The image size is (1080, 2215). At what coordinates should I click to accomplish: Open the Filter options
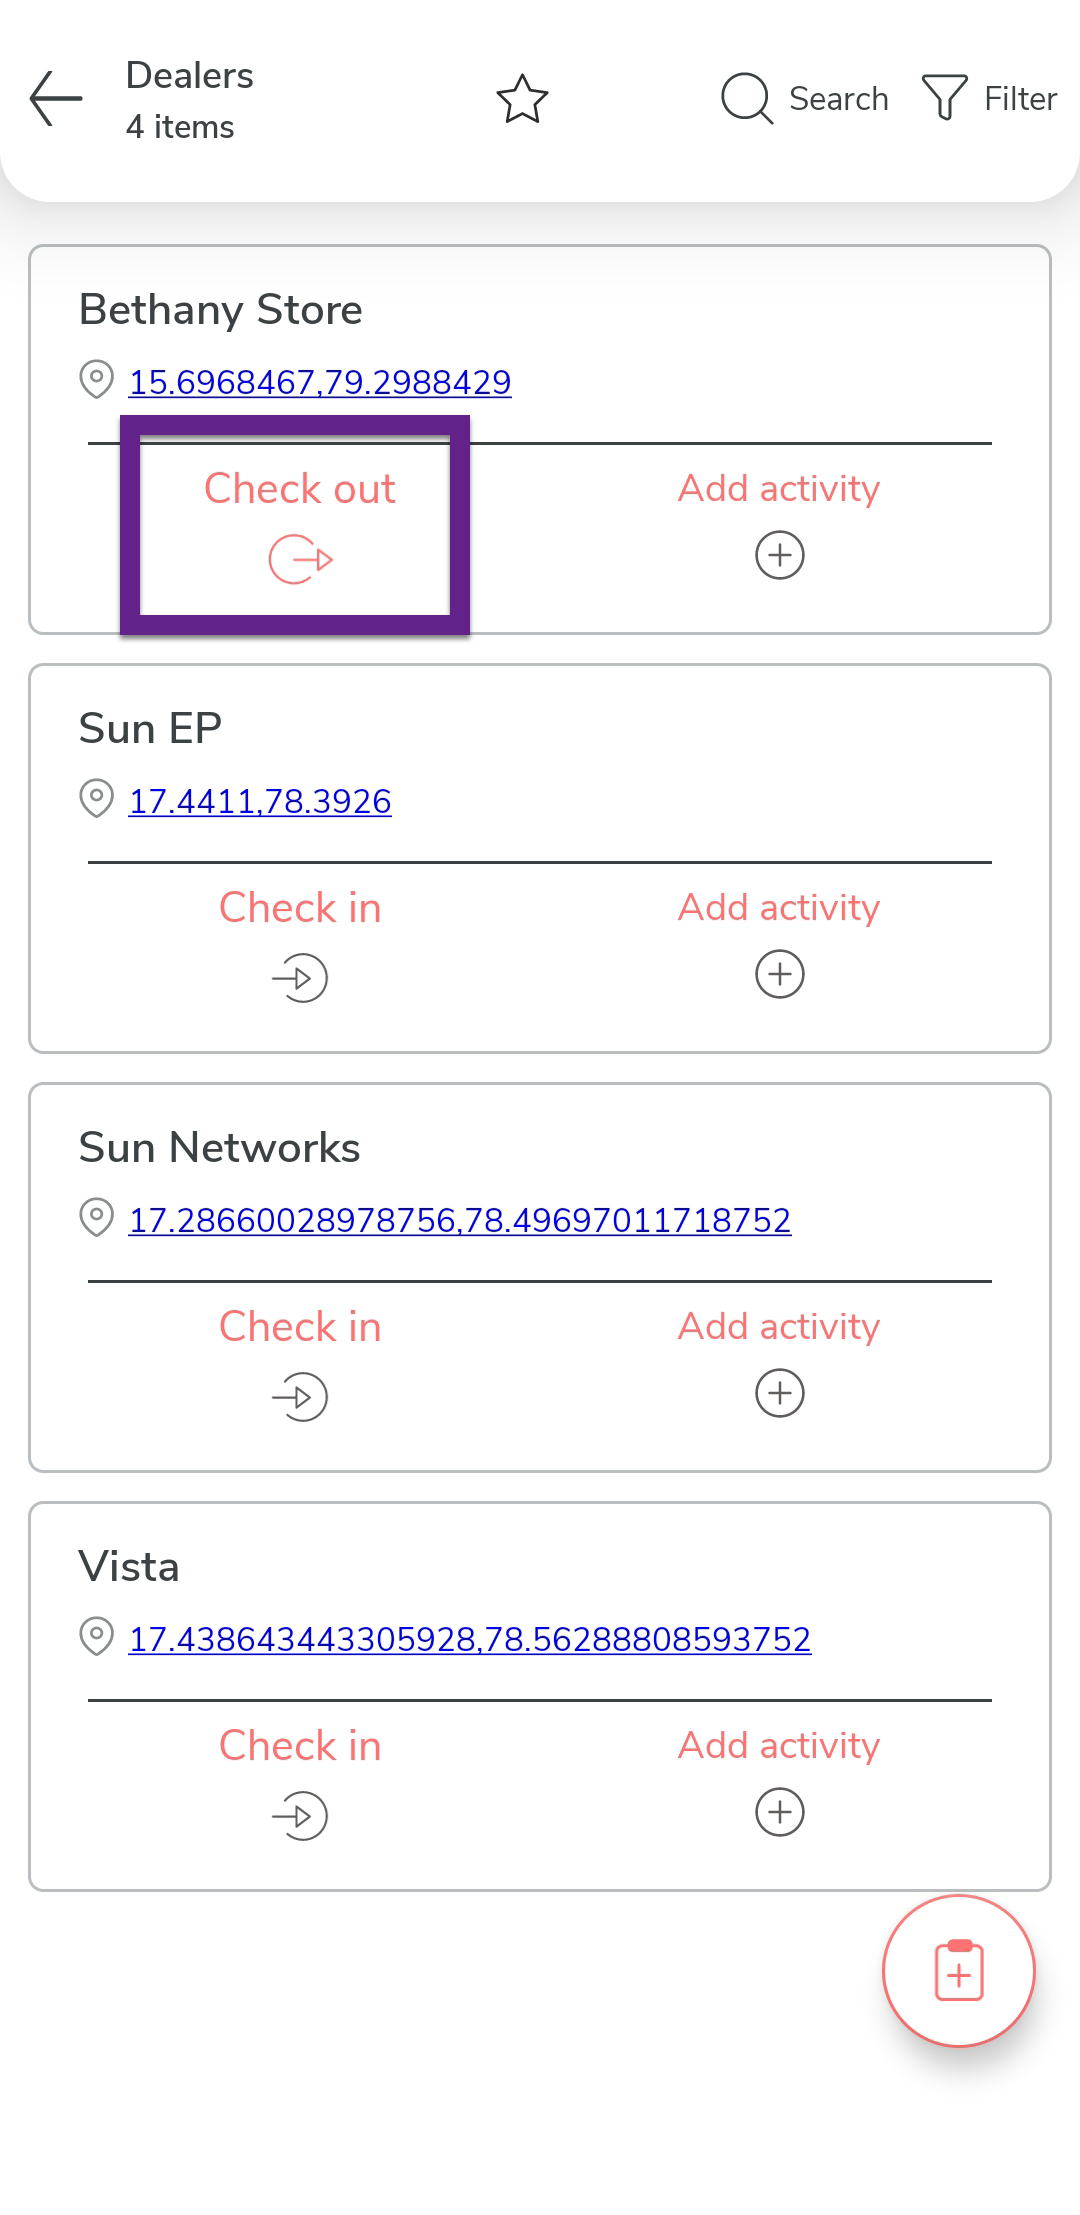point(989,99)
